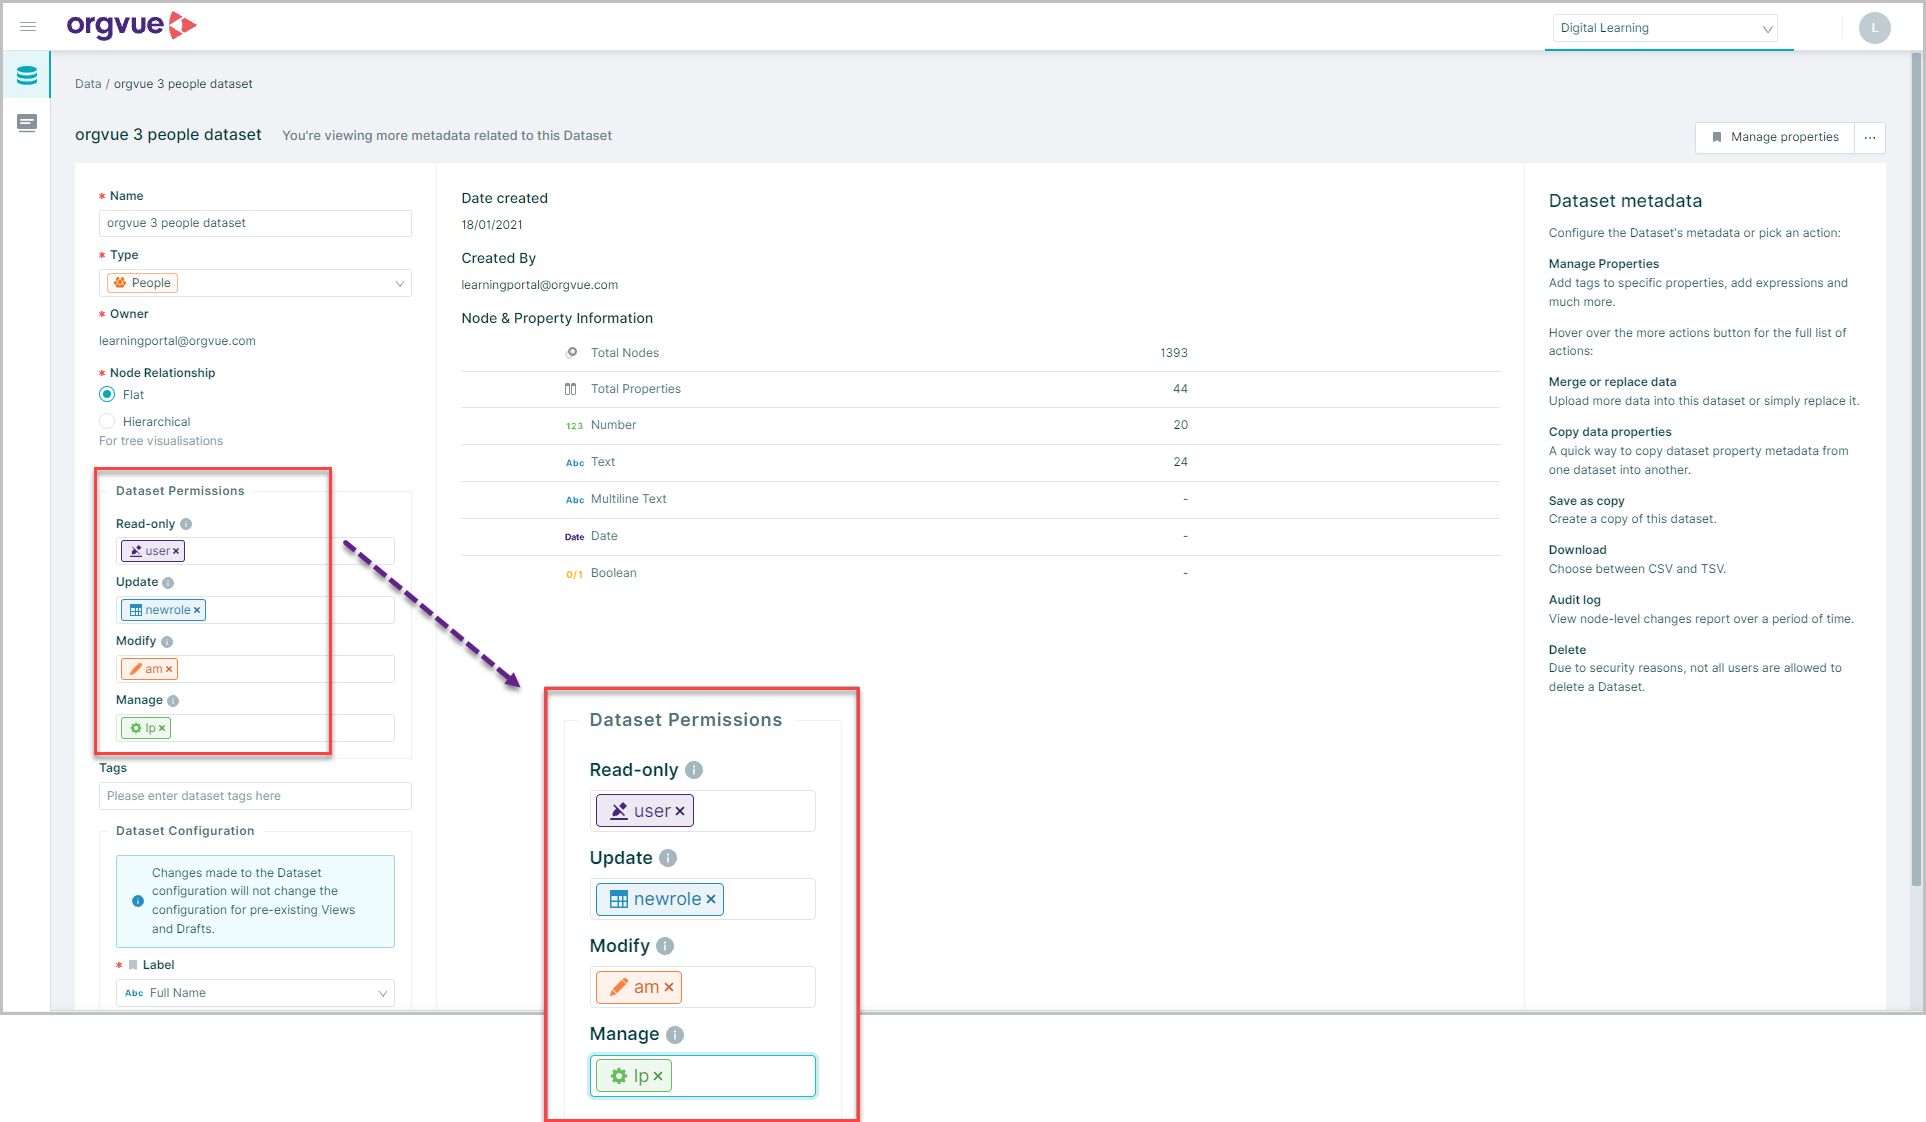Image resolution: width=1926 pixels, height=1122 pixels.
Task: Open the more actions ellipsis button
Action: click(x=1870, y=137)
